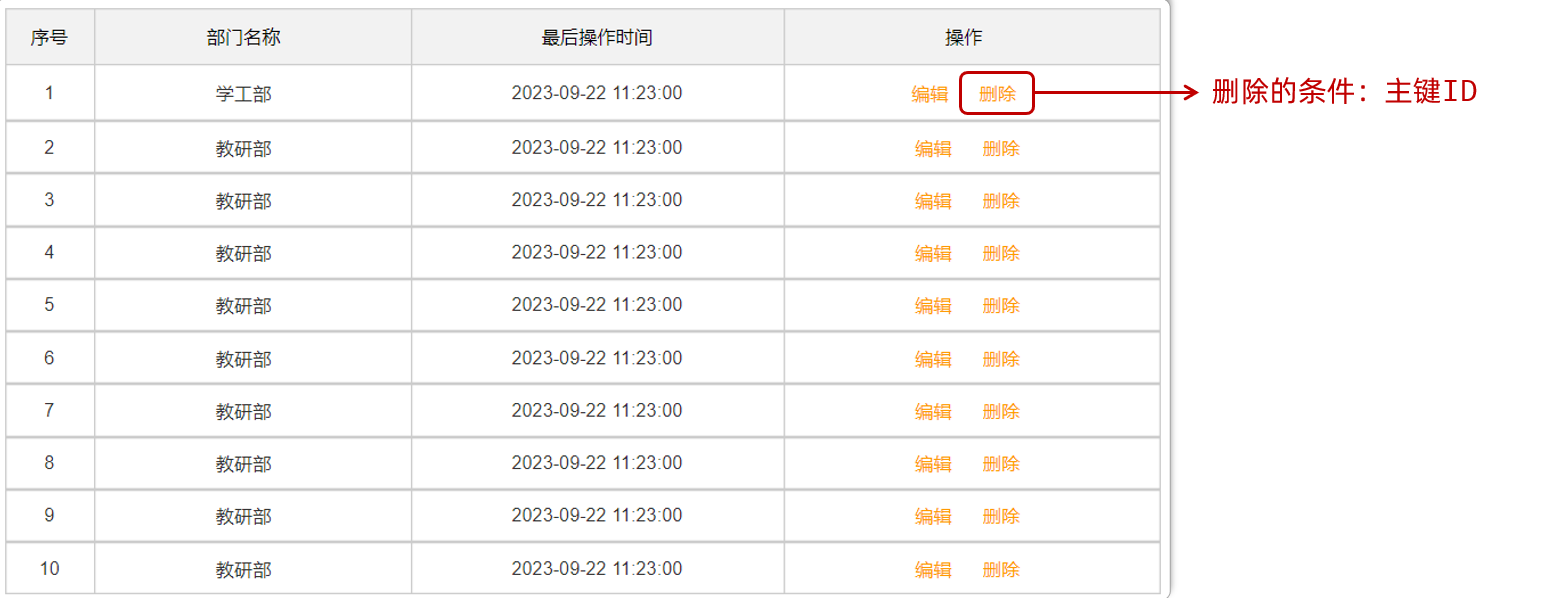Click the 最后操作时间 column header

(597, 38)
